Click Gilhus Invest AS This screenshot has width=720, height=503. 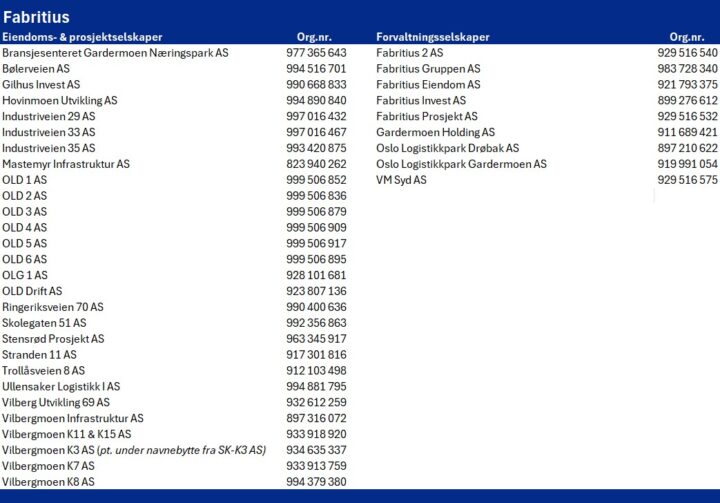[x=41, y=85]
